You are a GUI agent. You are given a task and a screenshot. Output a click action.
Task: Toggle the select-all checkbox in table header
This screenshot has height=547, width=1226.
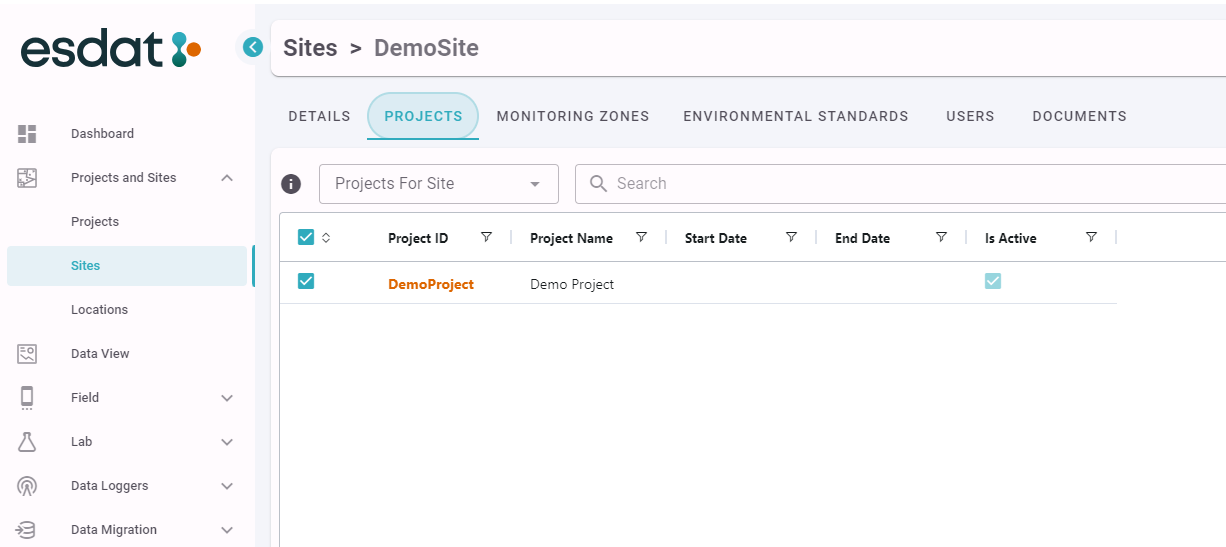[x=306, y=237]
